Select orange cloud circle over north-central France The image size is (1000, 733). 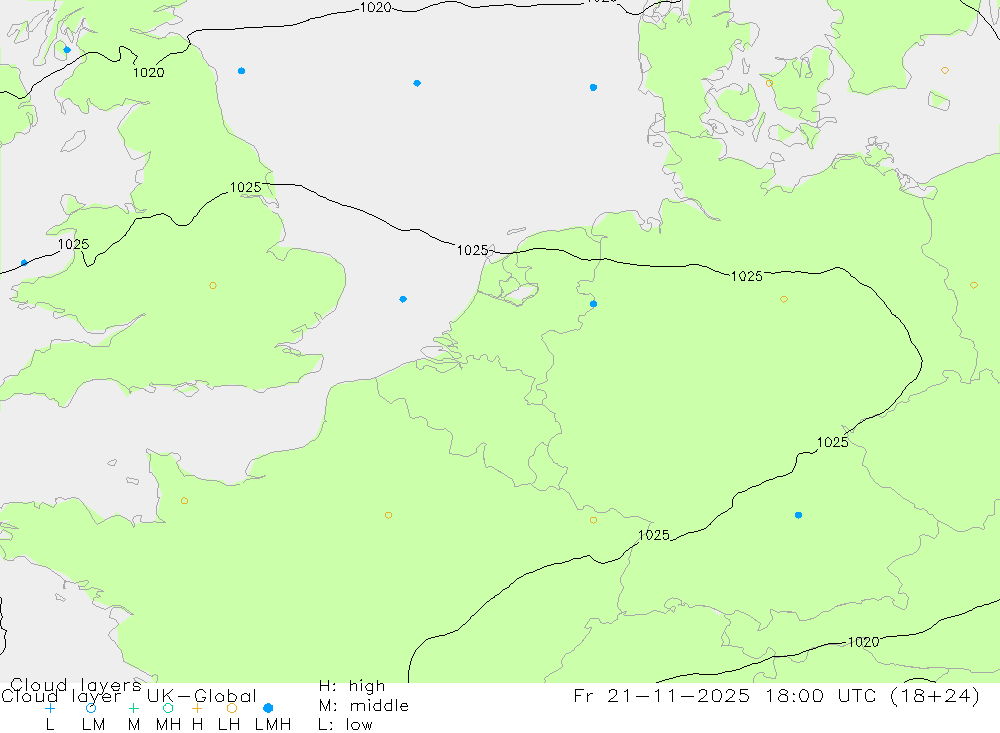388,515
